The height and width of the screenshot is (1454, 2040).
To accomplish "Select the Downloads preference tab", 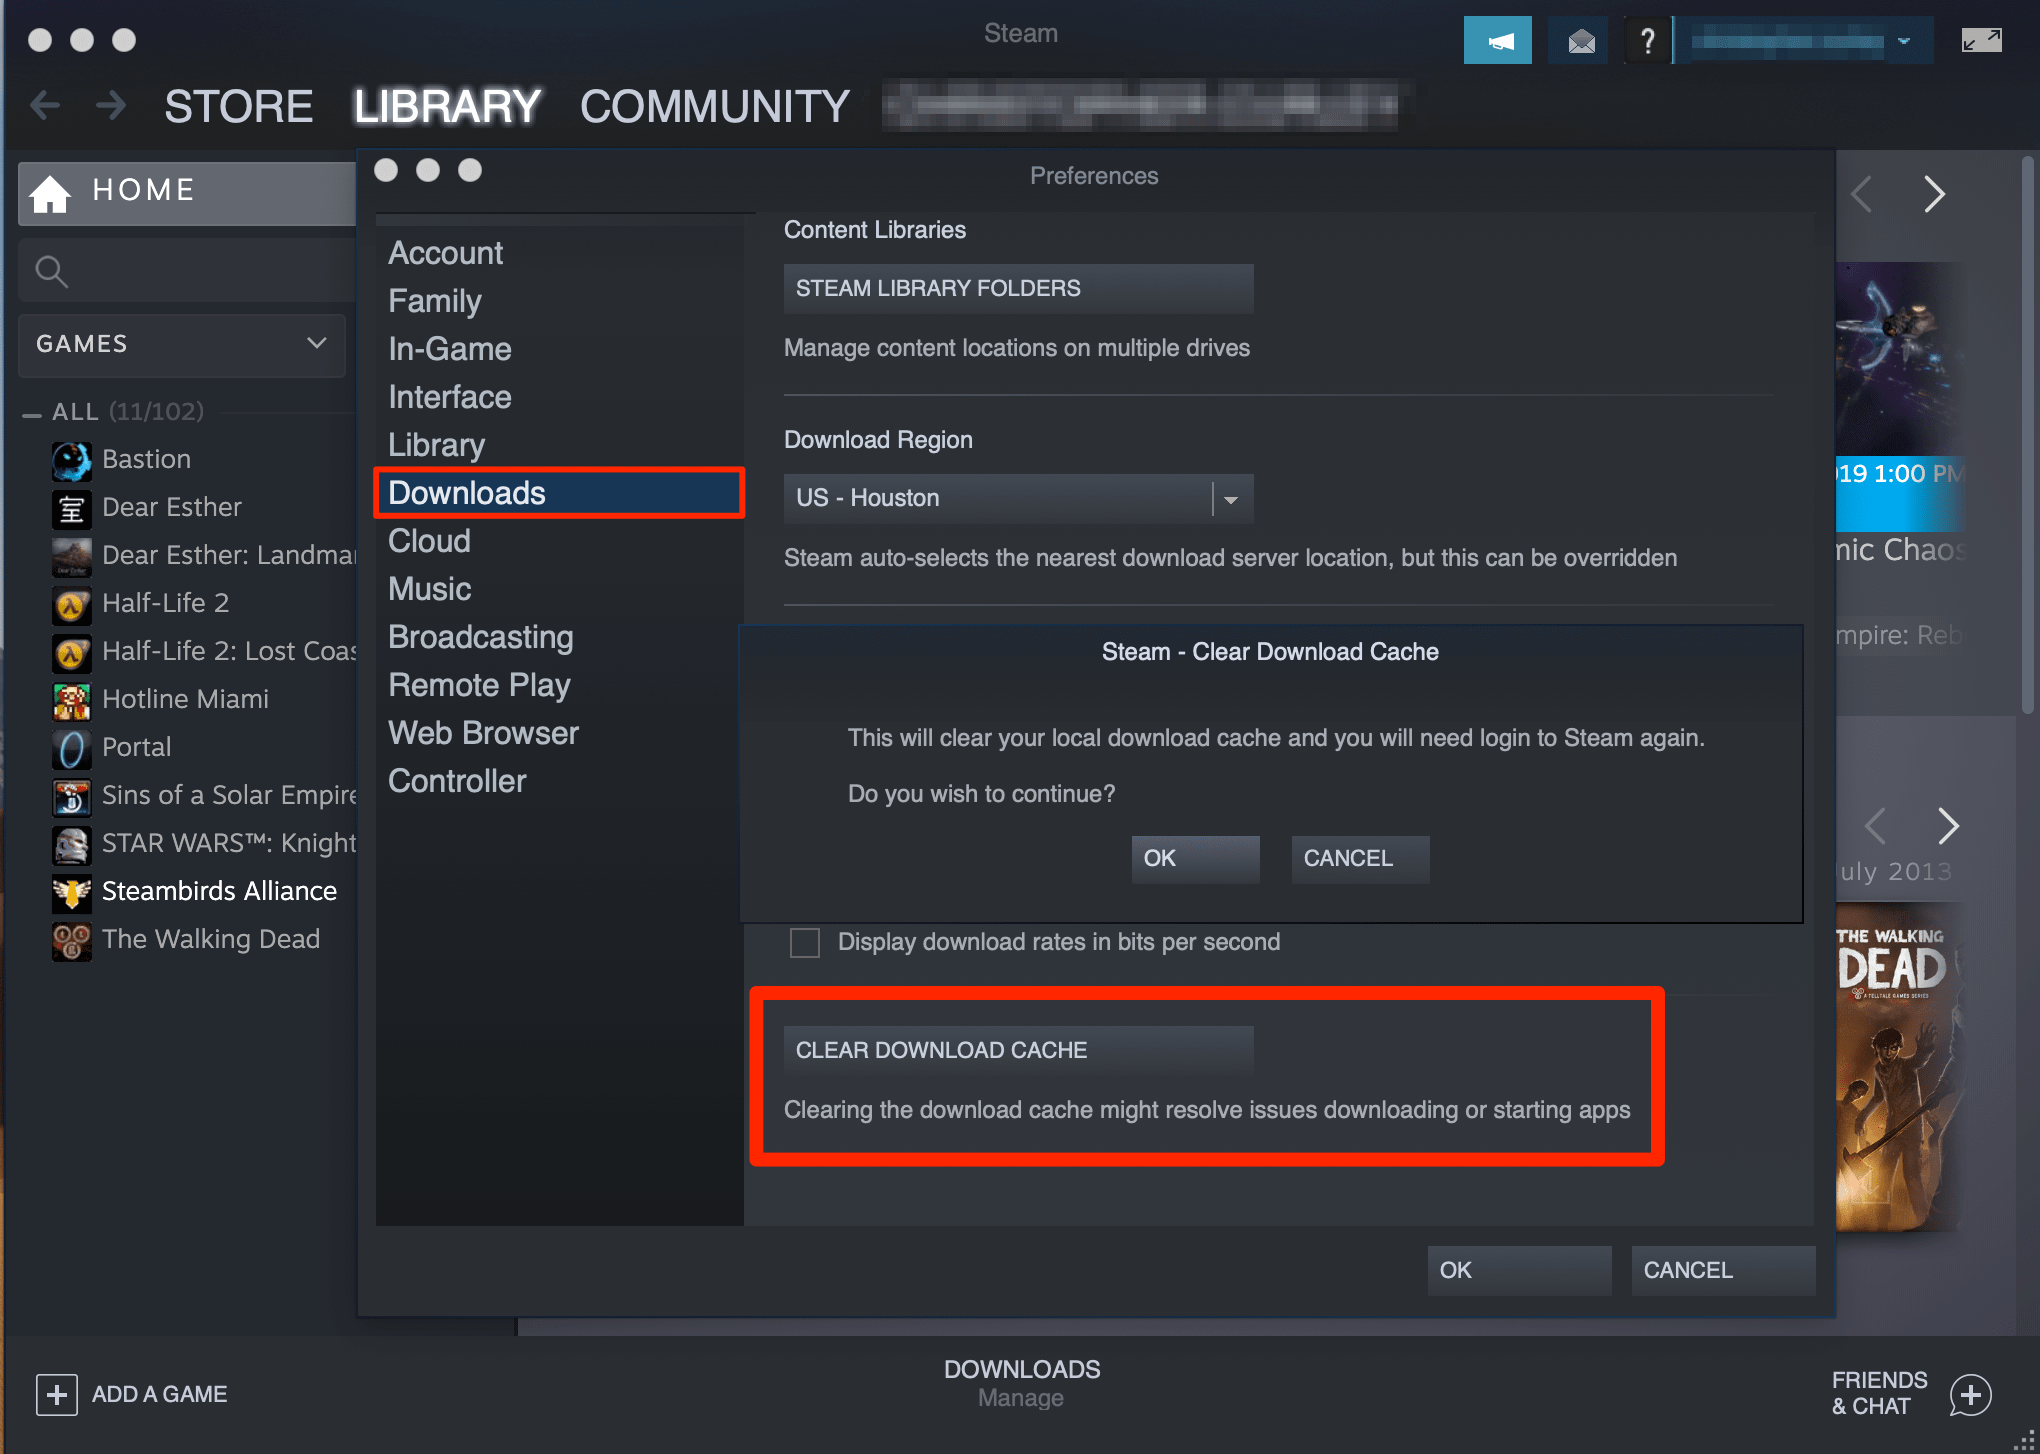I will 467,494.
